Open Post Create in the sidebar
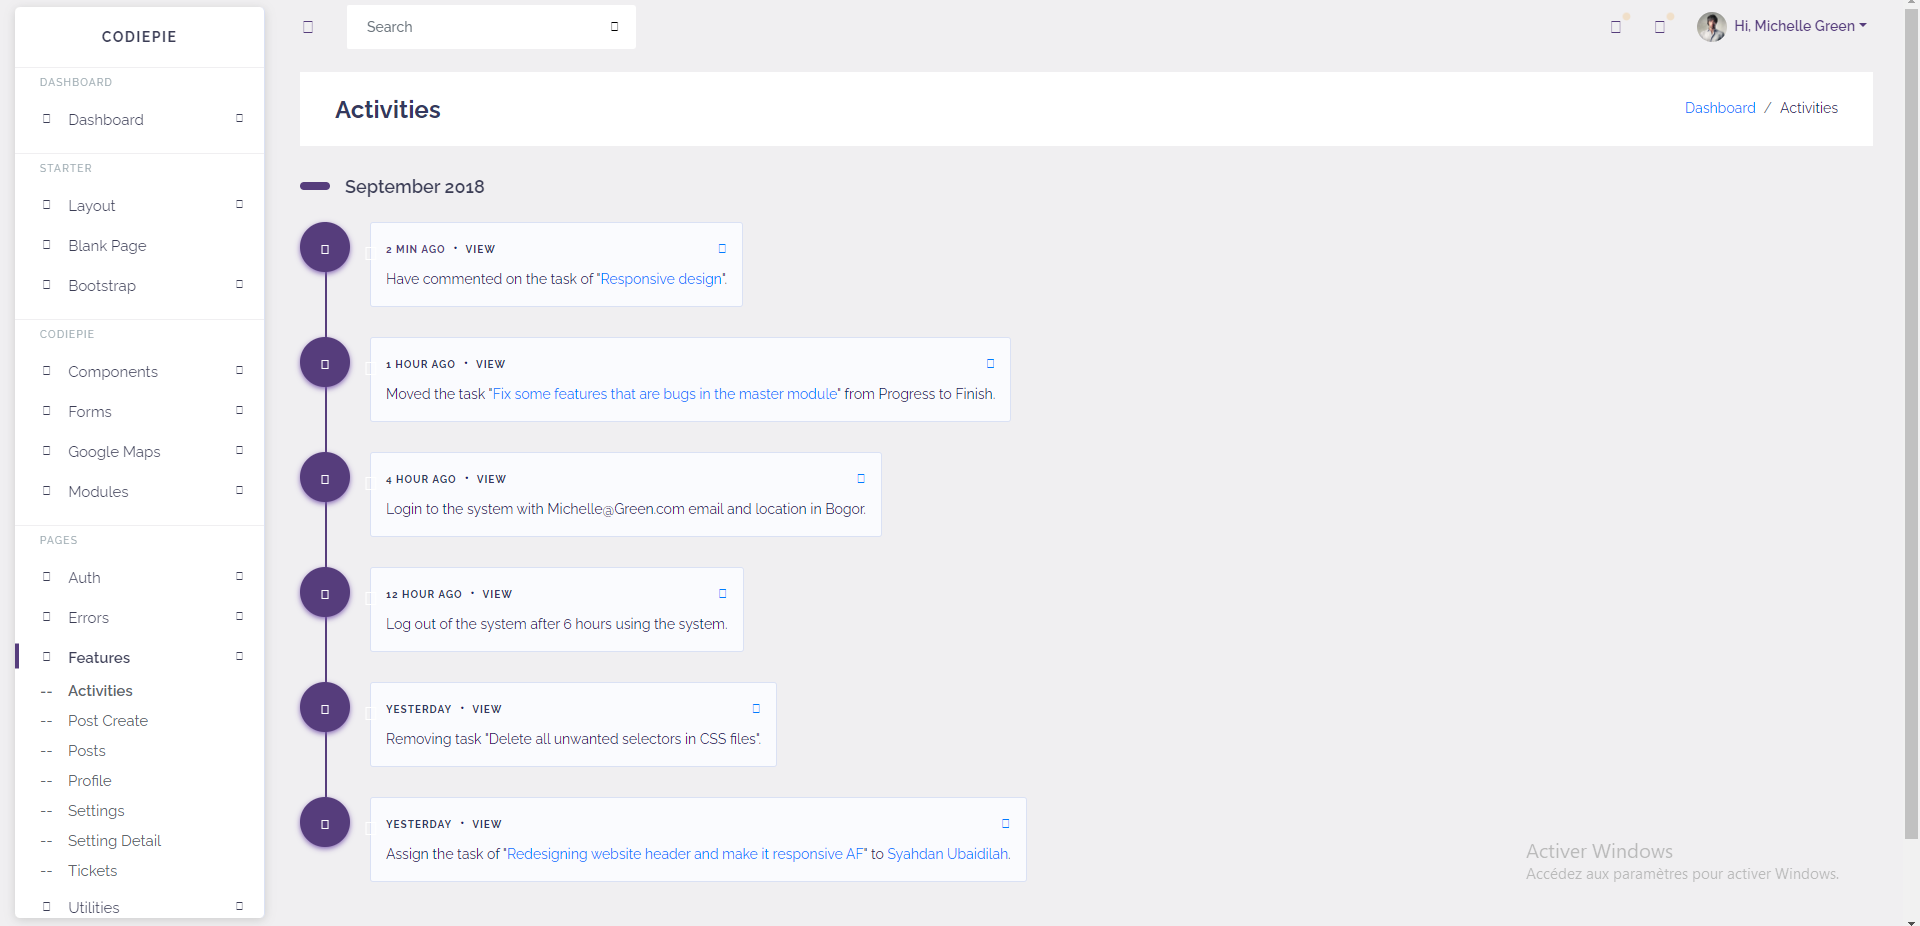The image size is (1920, 926). [108, 721]
